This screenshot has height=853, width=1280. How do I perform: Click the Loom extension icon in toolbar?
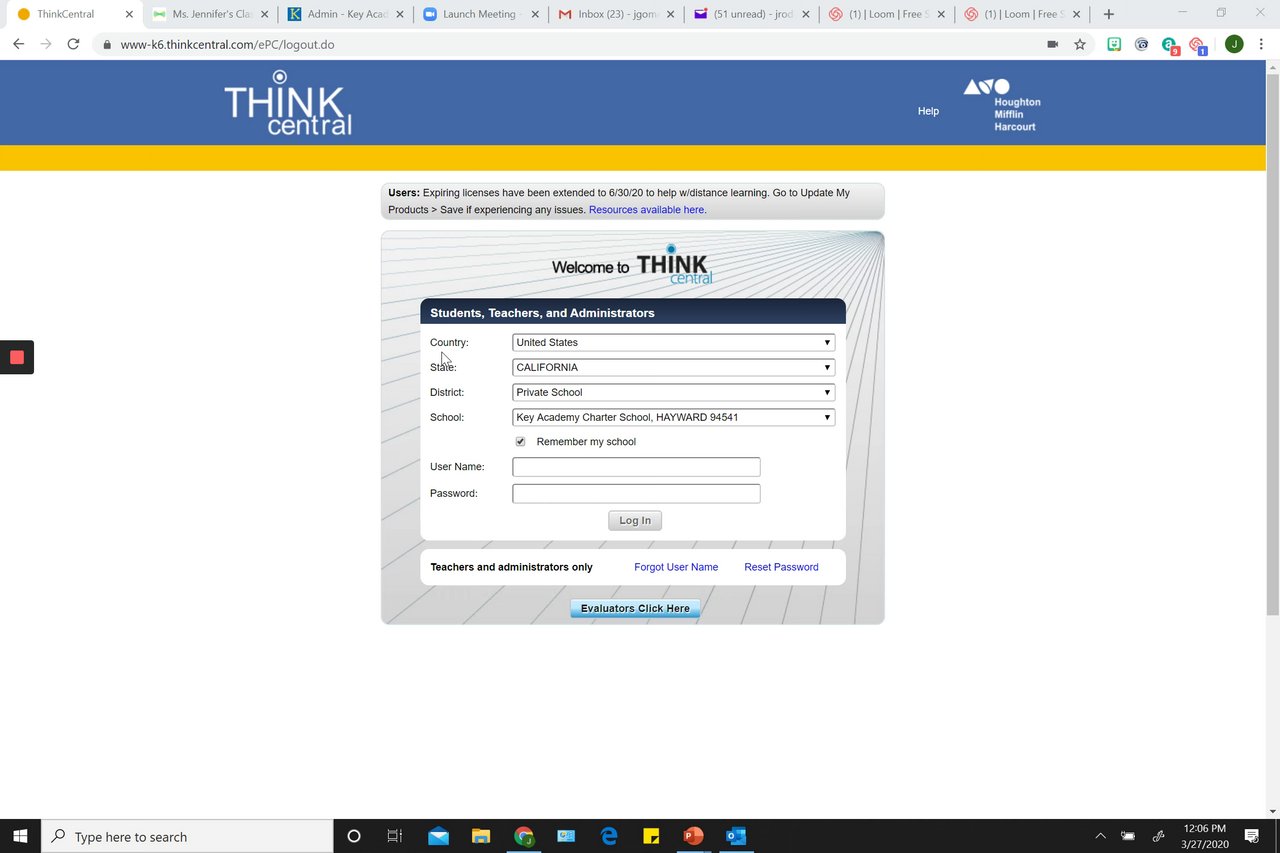click(1197, 45)
